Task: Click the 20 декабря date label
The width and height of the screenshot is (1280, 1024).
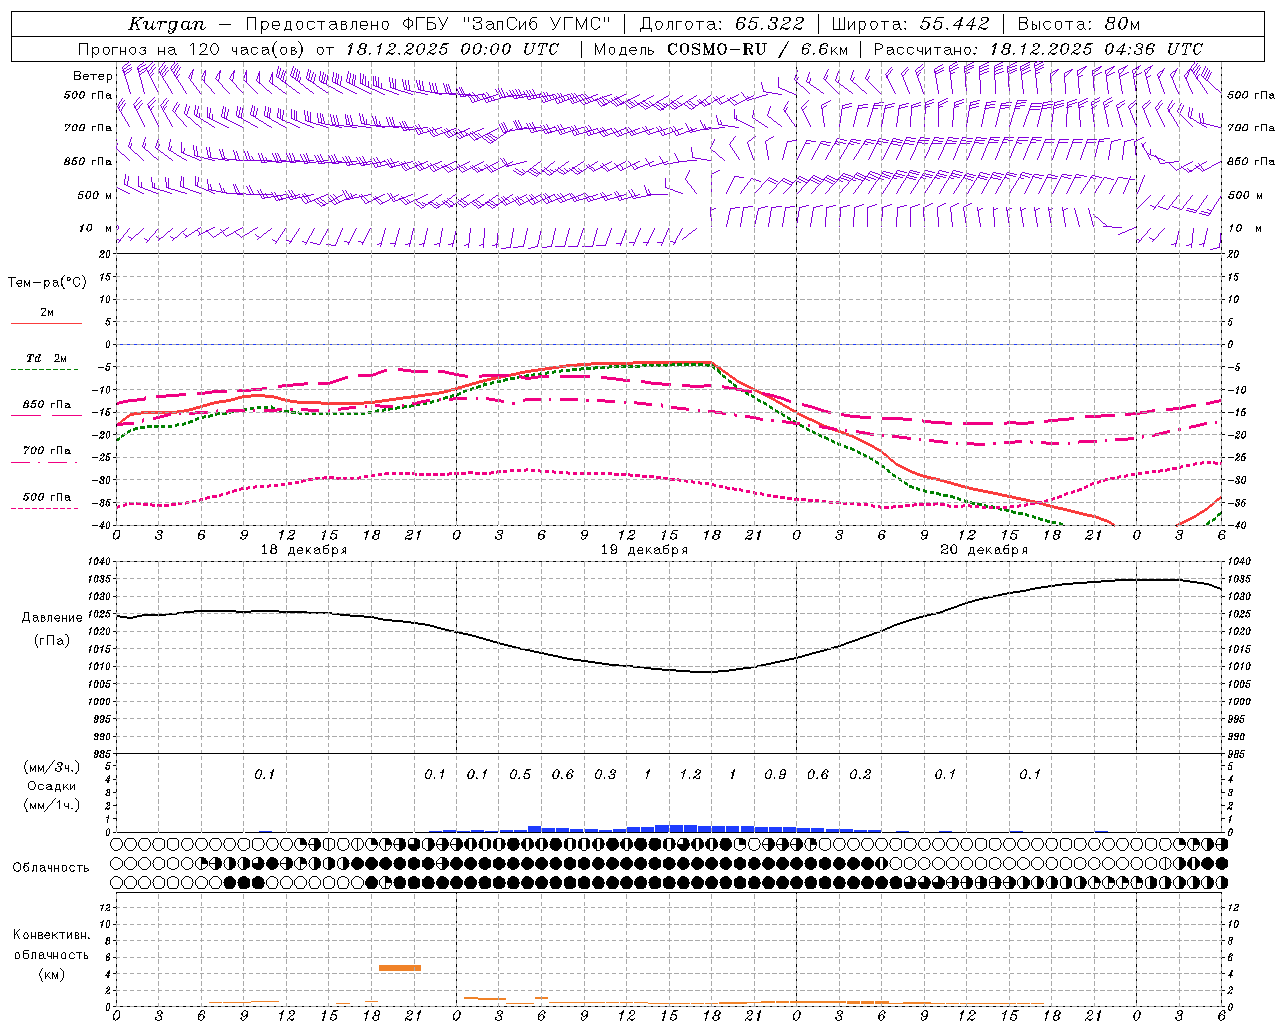Action: [983, 549]
